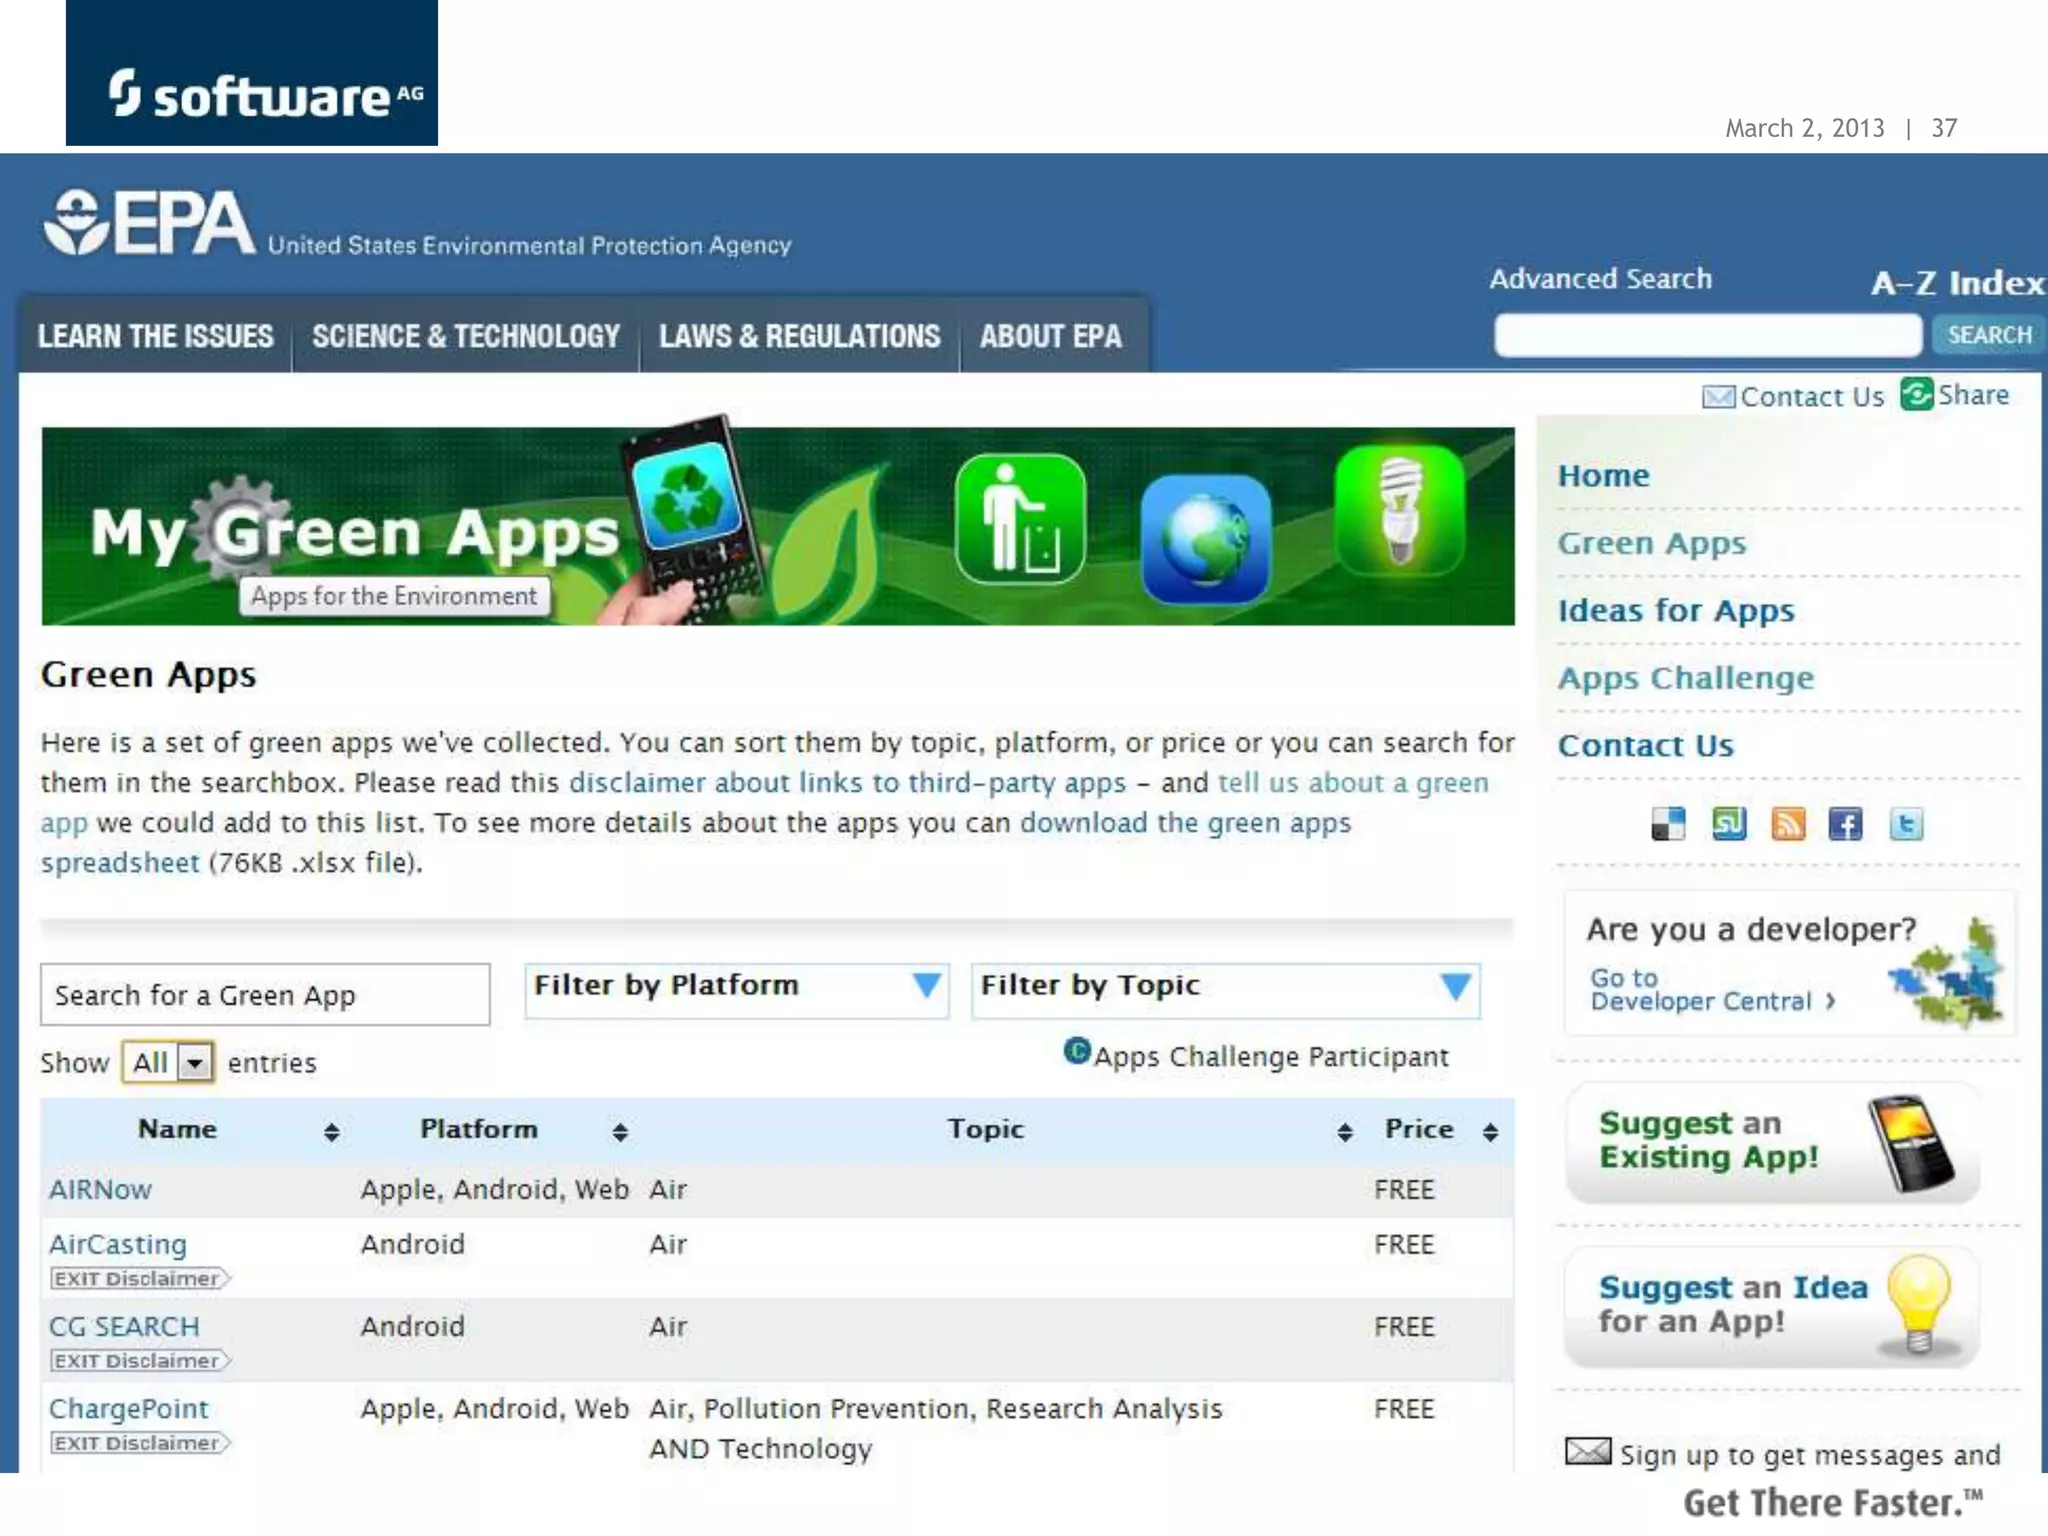Click the StumbleUpon share icon
2048x1536 pixels.
coord(1729,823)
